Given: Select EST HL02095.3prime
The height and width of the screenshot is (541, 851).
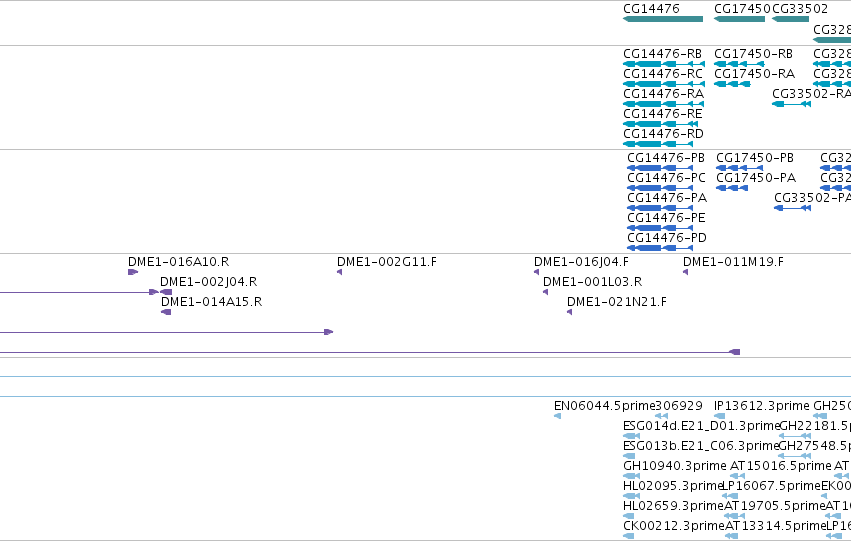Looking at the screenshot, I should pyautogui.click(x=673, y=486).
